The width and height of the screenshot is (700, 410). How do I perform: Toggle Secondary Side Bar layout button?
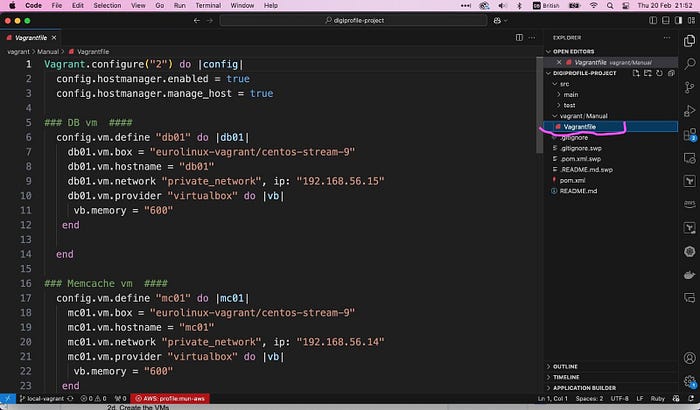point(679,21)
